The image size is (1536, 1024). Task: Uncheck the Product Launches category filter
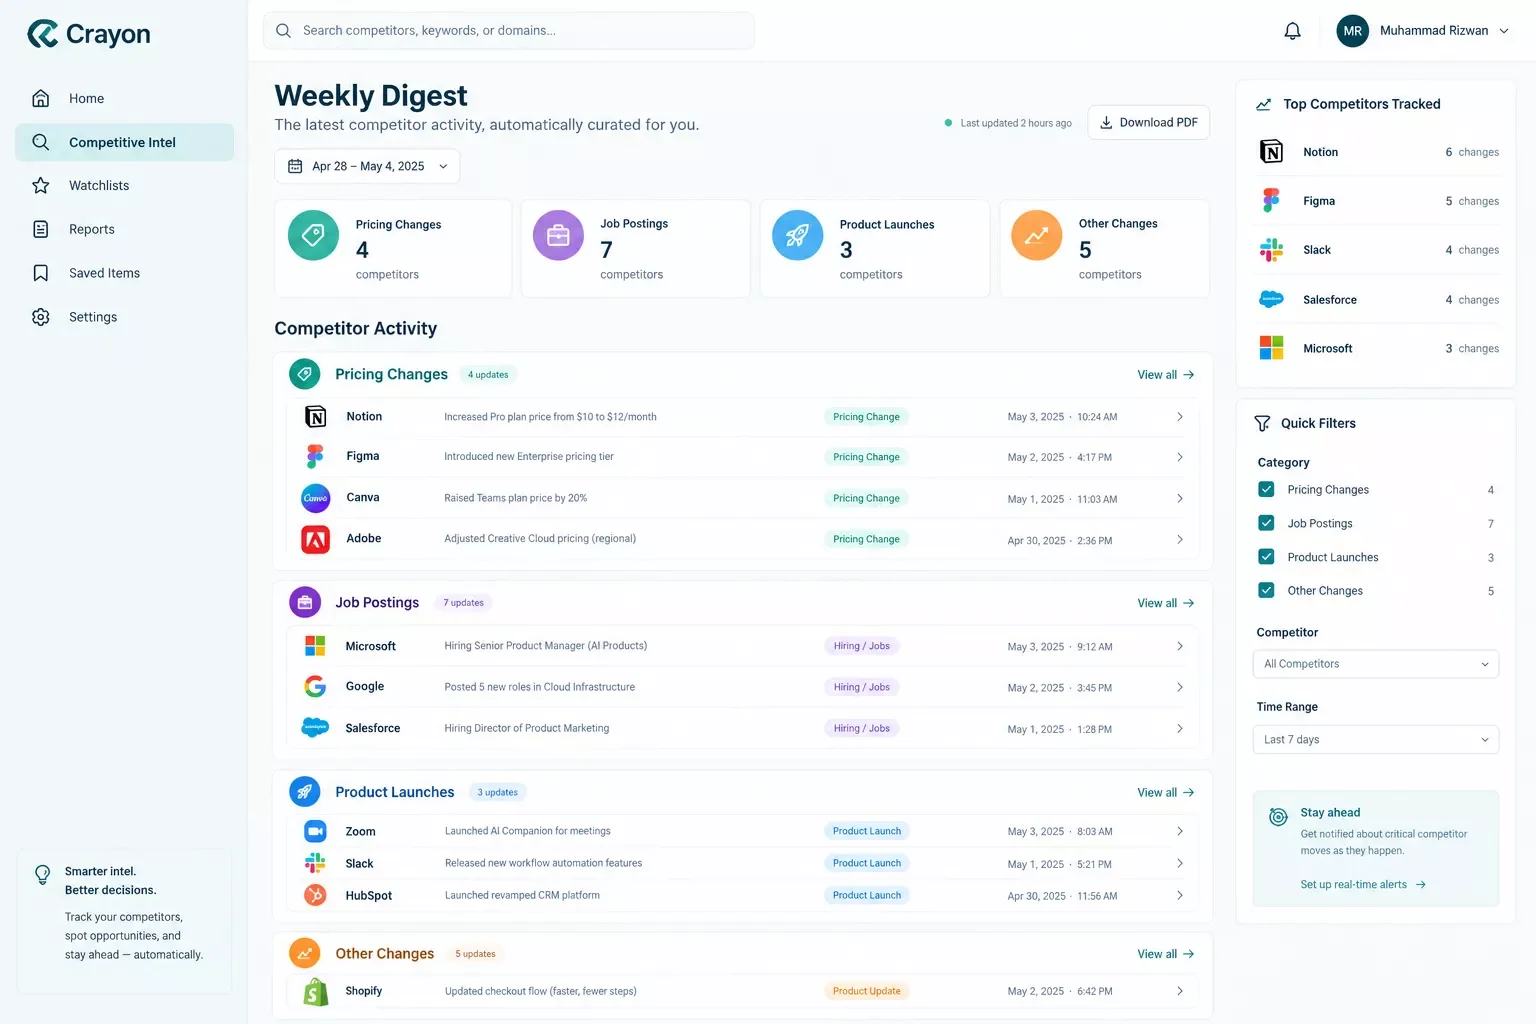(1266, 557)
